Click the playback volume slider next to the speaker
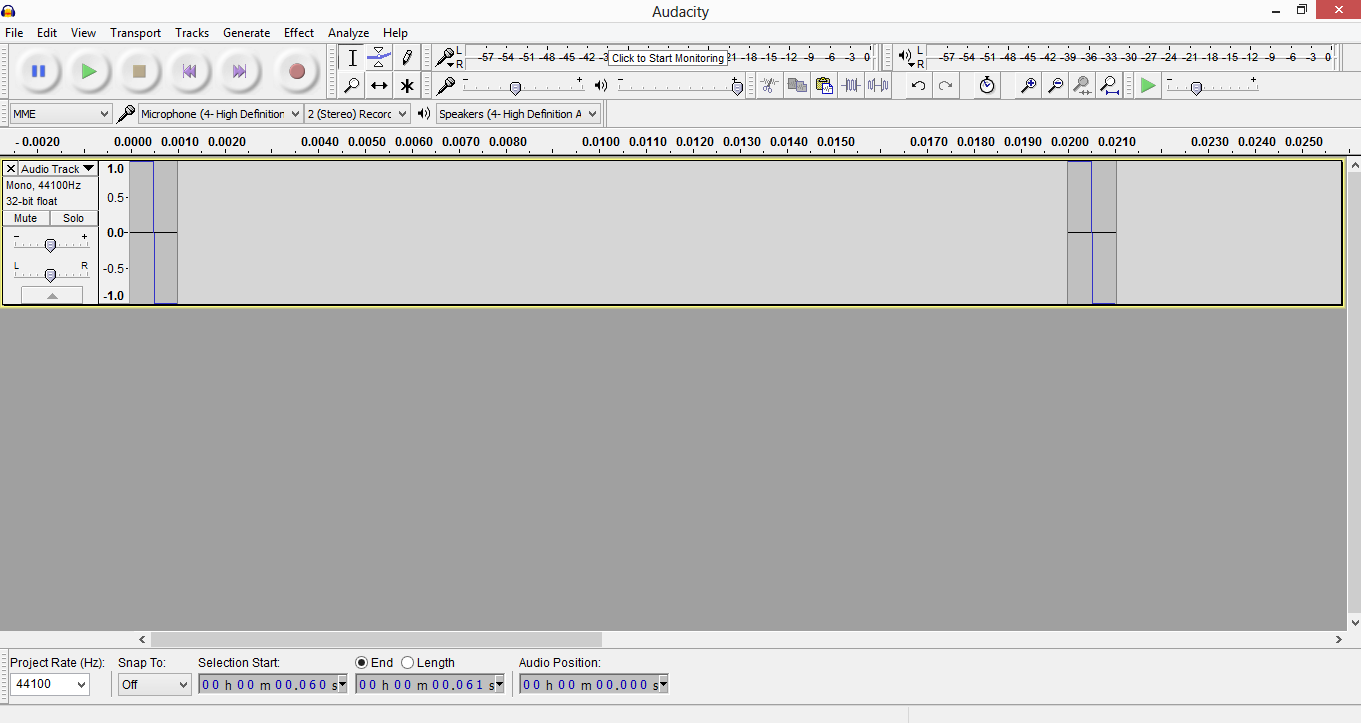The image size is (1361, 723). pyautogui.click(x=680, y=86)
